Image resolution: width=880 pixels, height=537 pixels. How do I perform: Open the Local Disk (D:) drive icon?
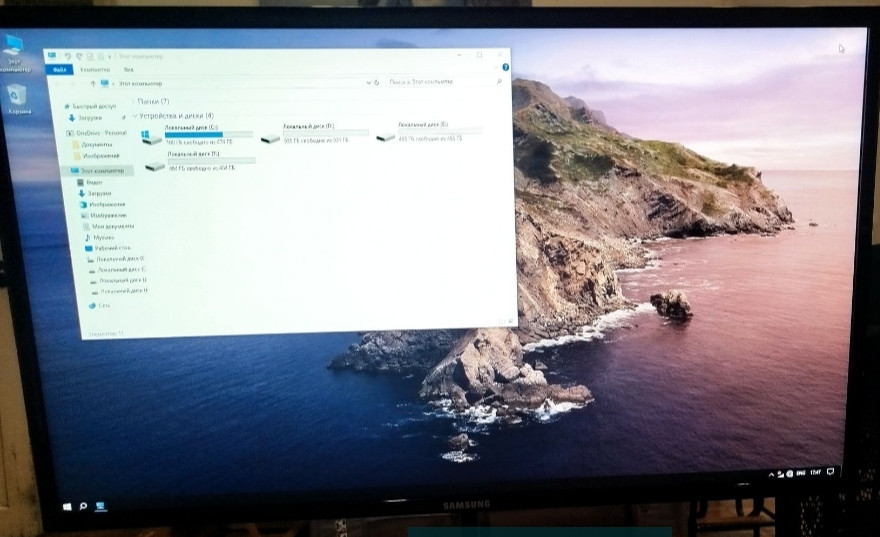pos(270,136)
